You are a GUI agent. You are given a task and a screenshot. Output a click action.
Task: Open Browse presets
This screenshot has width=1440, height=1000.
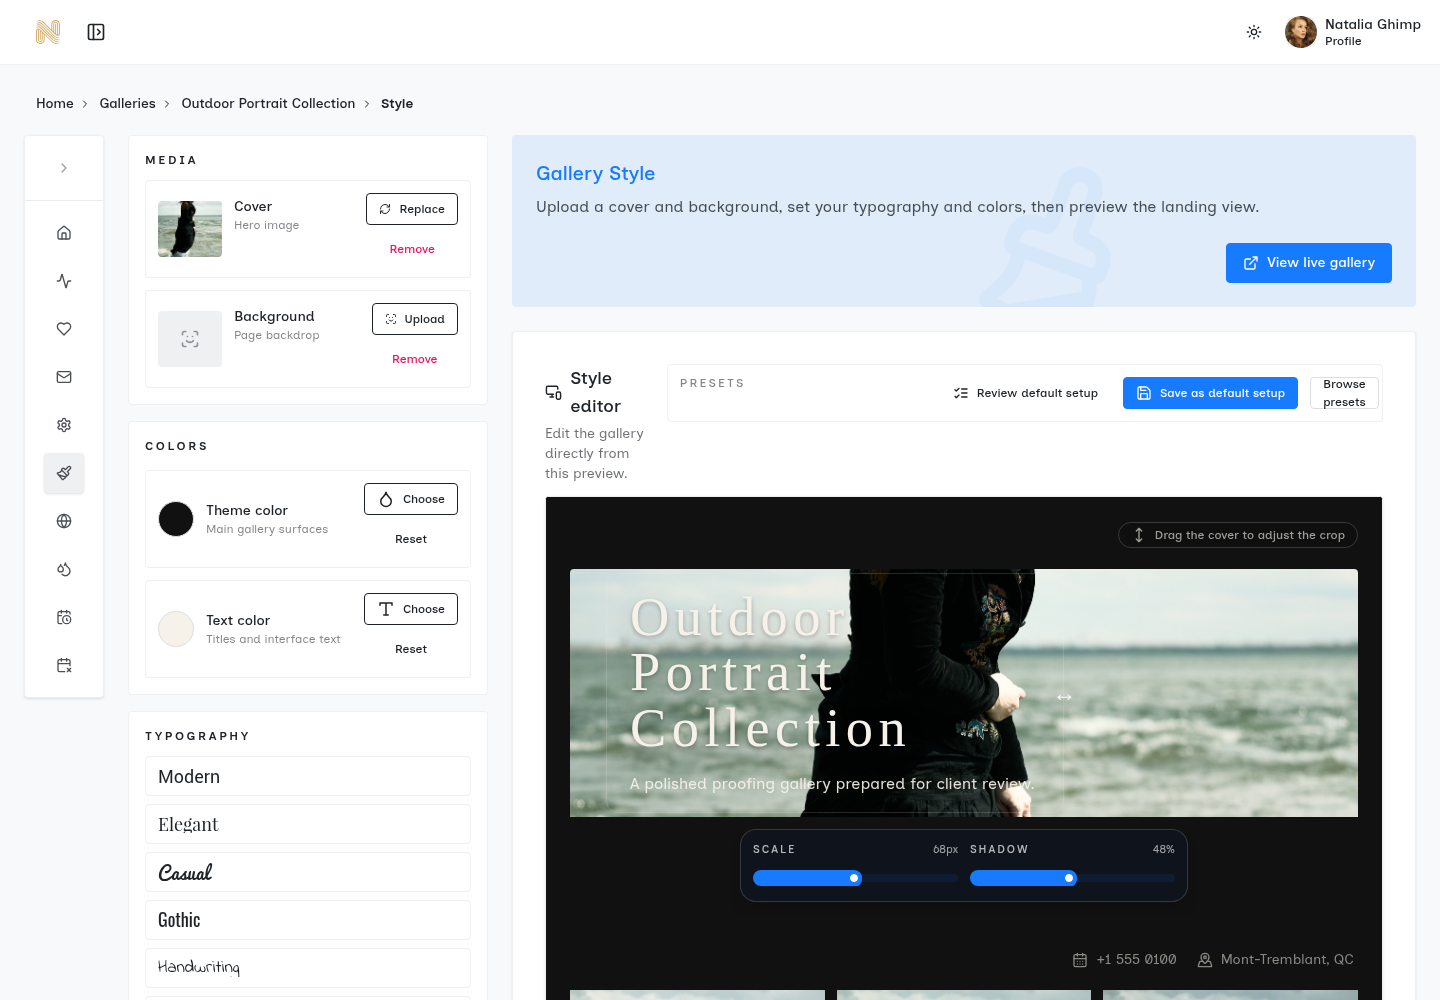(x=1344, y=393)
